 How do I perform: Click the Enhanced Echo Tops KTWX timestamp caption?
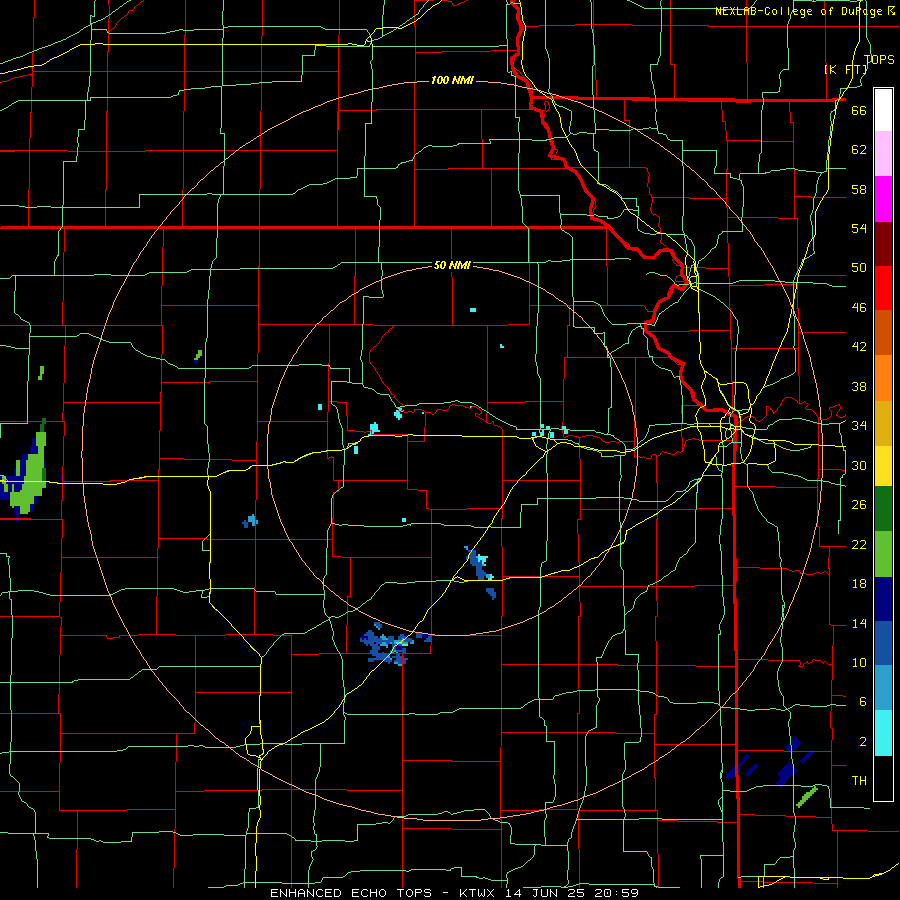[x=454, y=893]
